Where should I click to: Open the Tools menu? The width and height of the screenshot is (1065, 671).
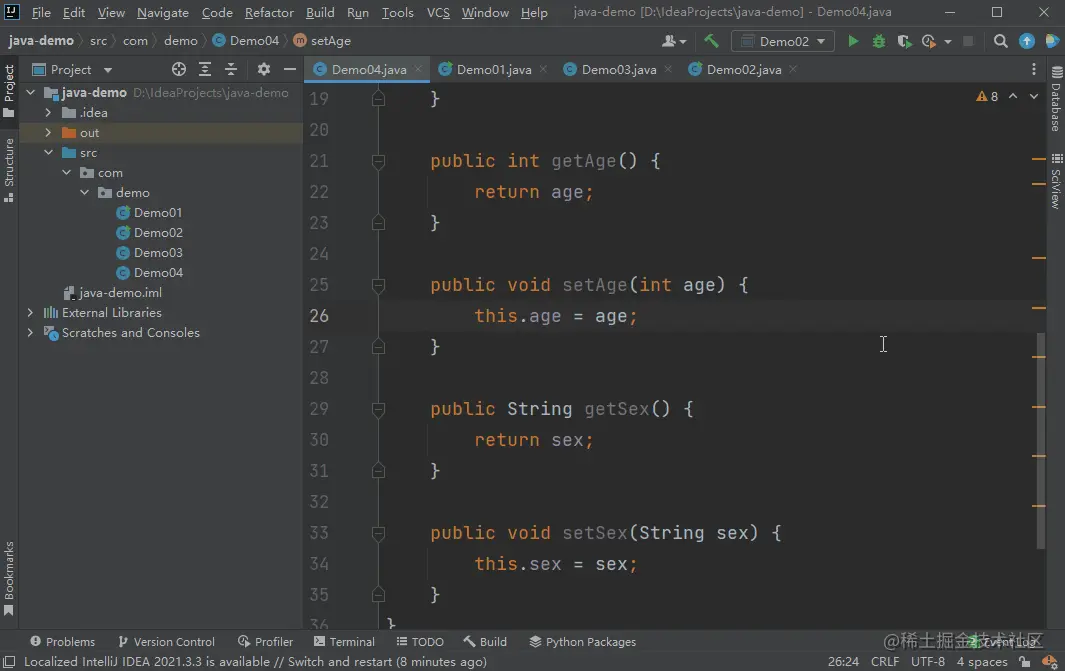tap(397, 12)
